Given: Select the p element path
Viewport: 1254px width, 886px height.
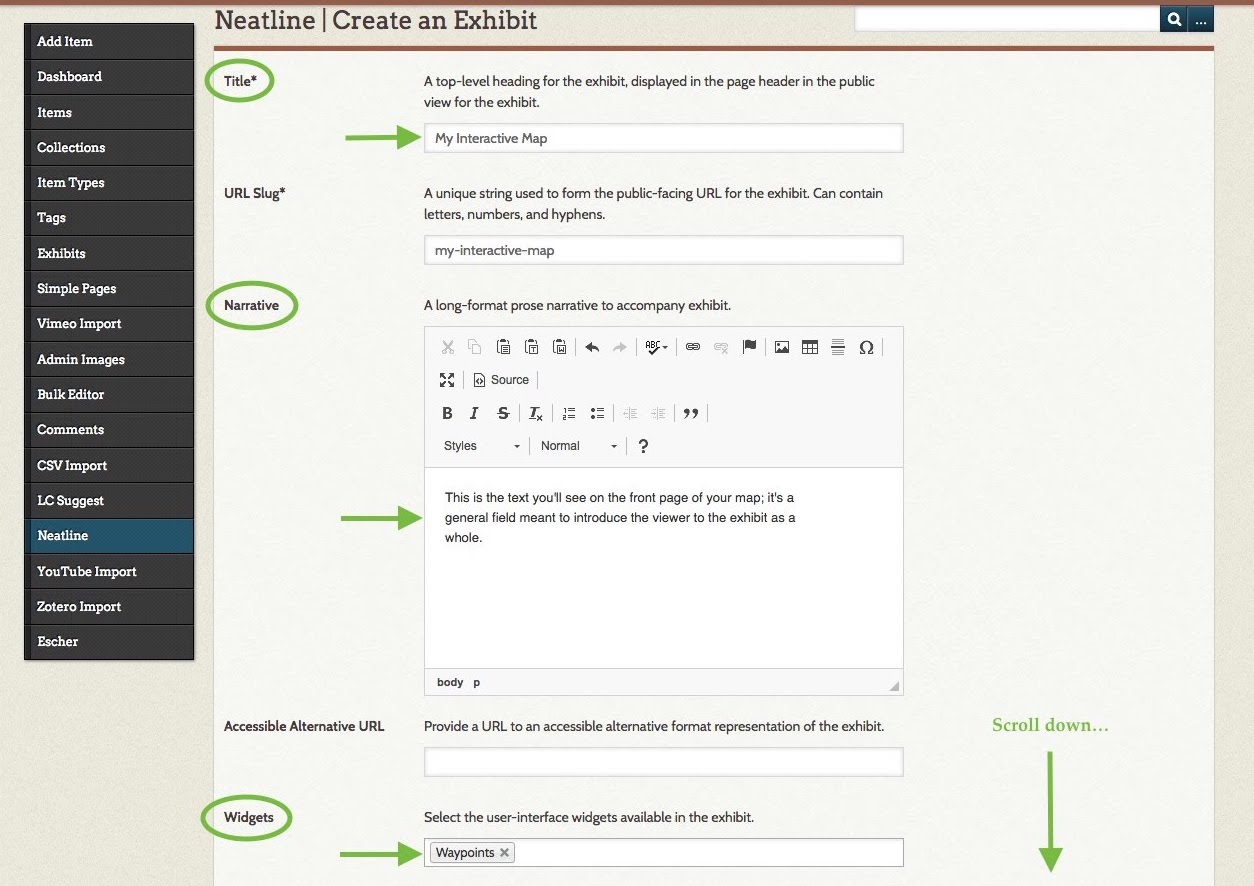Looking at the screenshot, I should point(477,682).
